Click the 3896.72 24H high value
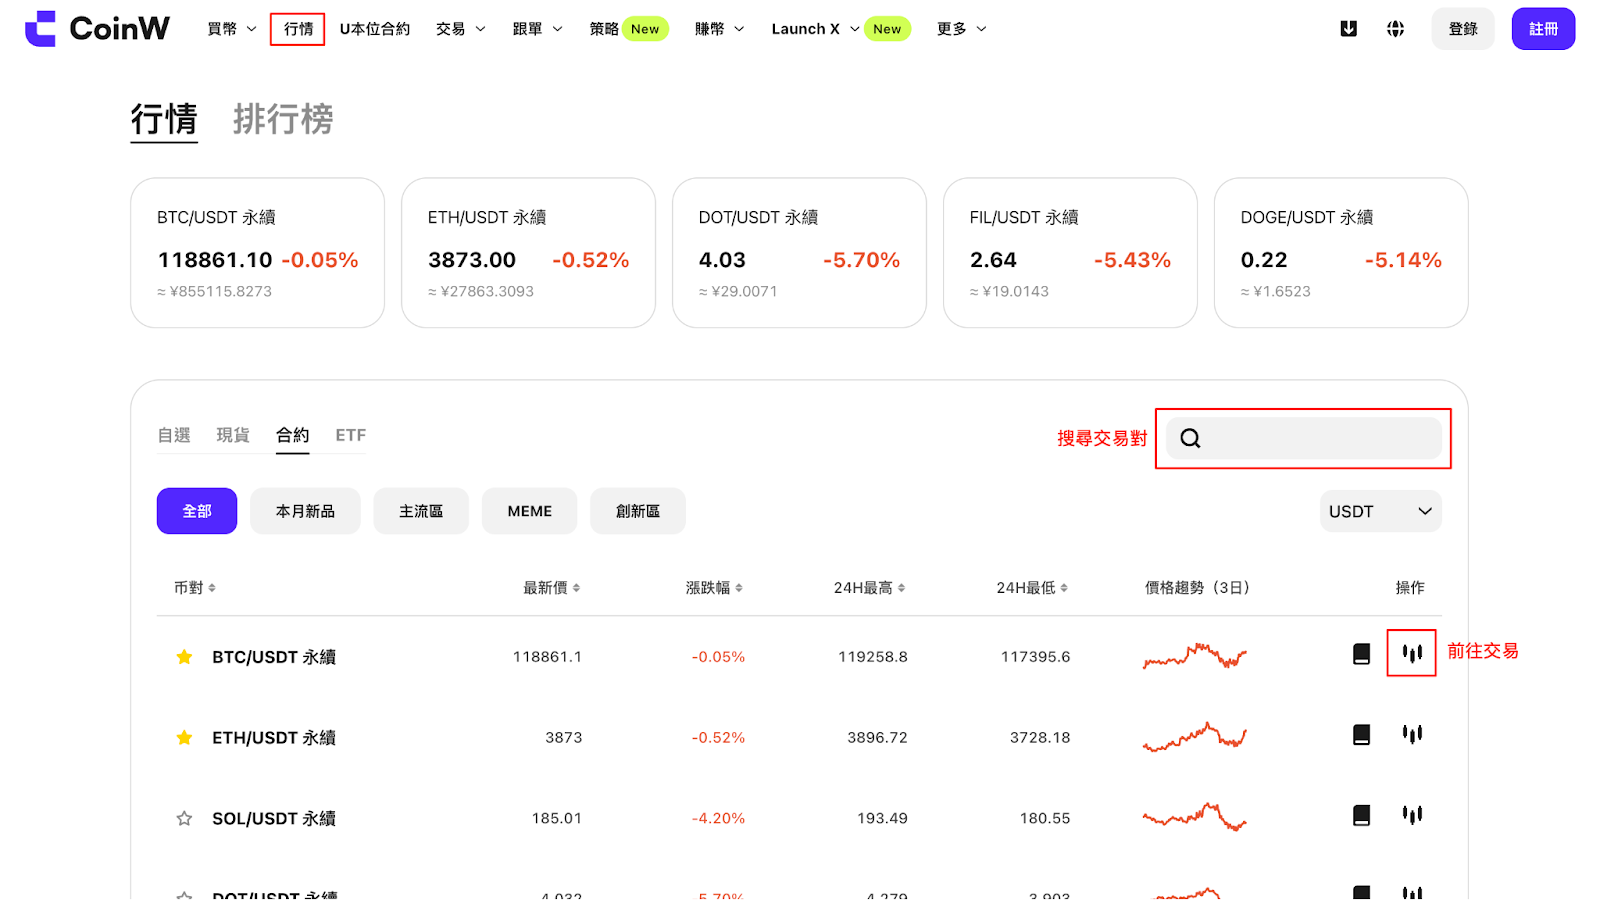This screenshot has width=1600, height=900. [878, 738]
